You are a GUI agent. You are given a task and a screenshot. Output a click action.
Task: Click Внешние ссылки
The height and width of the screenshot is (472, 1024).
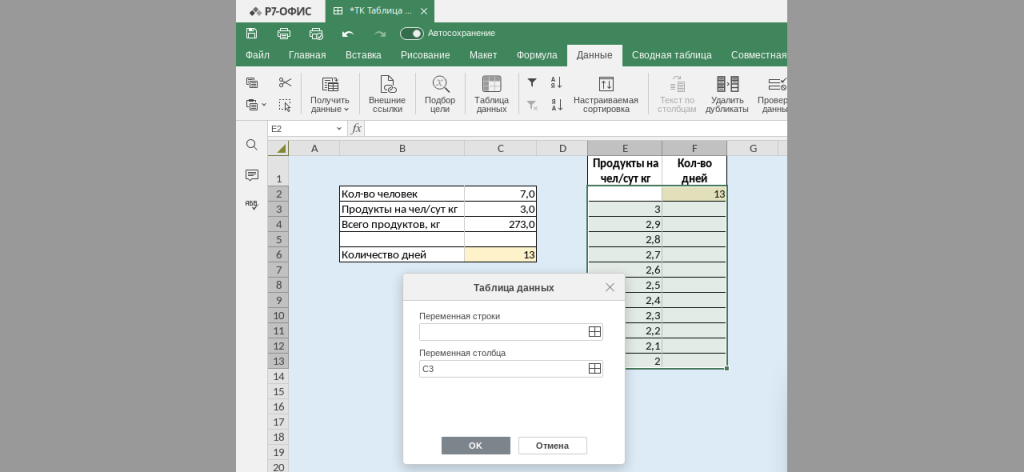[x=387, y=95]
